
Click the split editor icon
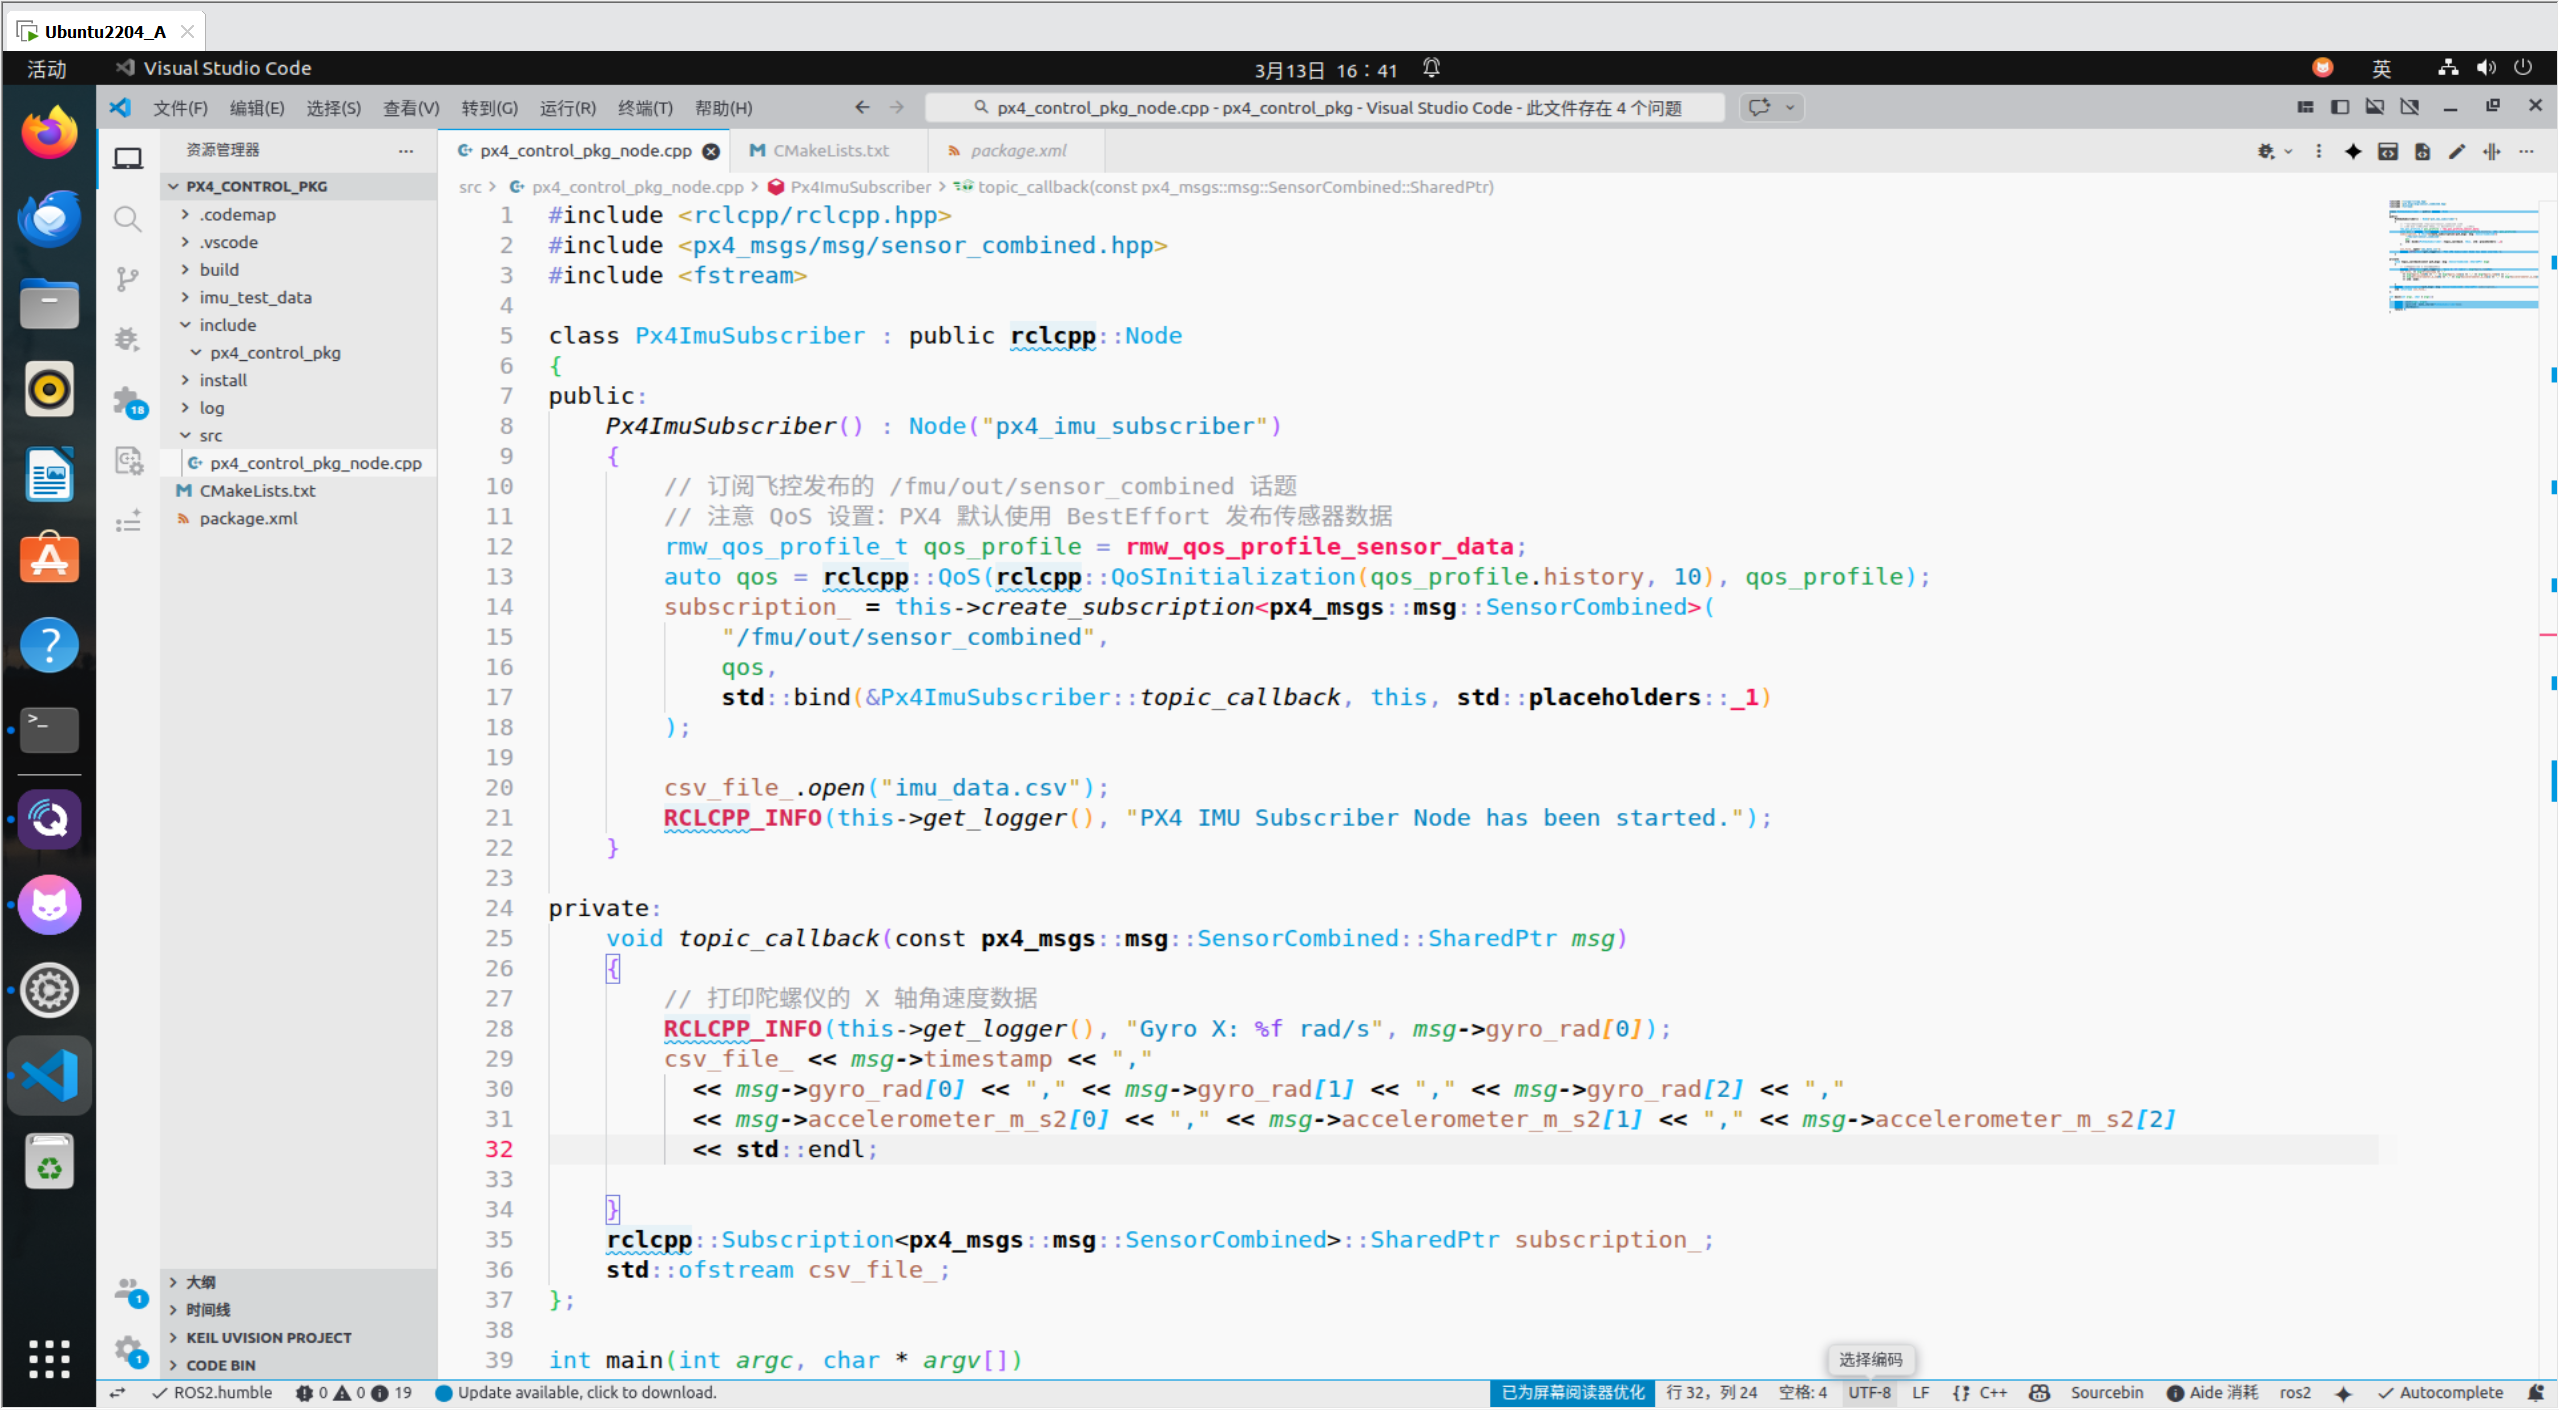point(2491,151)
